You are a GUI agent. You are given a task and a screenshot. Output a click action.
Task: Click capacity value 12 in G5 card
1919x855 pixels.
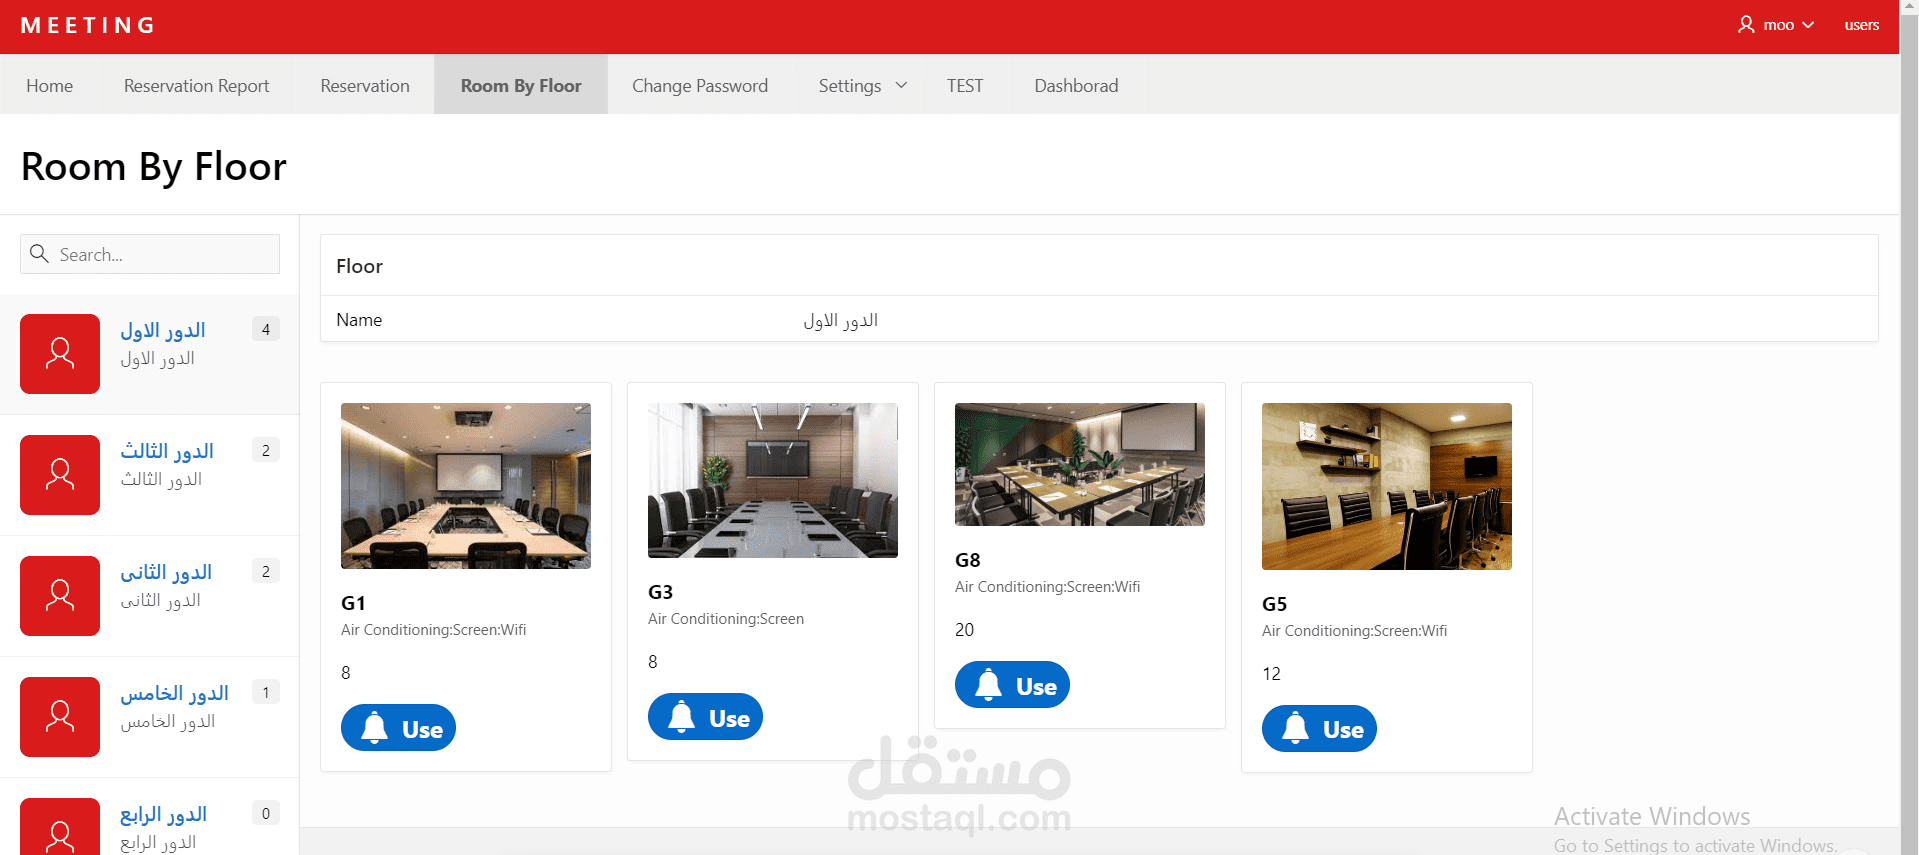click(1271, 674)
